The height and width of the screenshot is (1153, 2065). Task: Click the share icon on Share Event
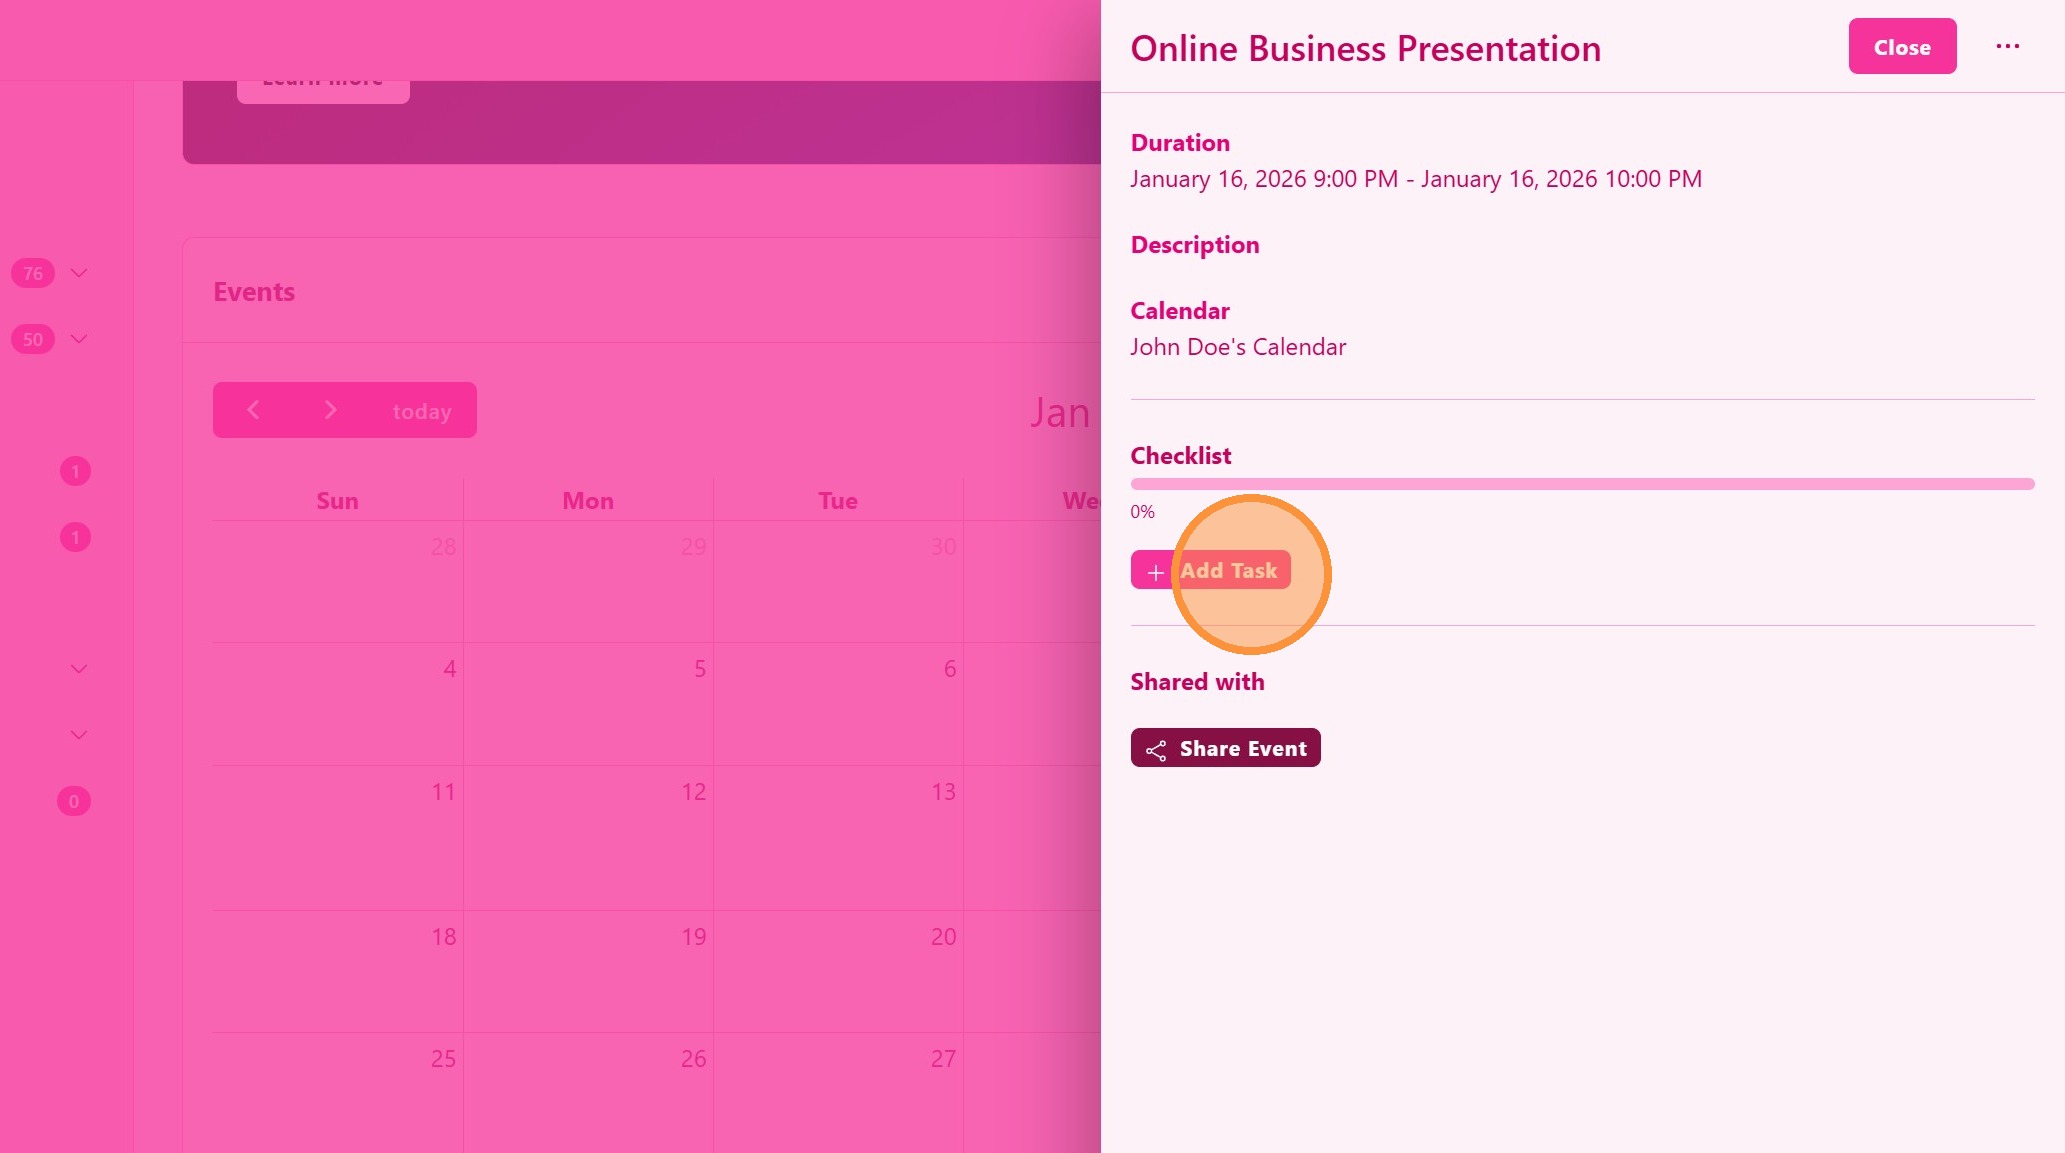1156,750
